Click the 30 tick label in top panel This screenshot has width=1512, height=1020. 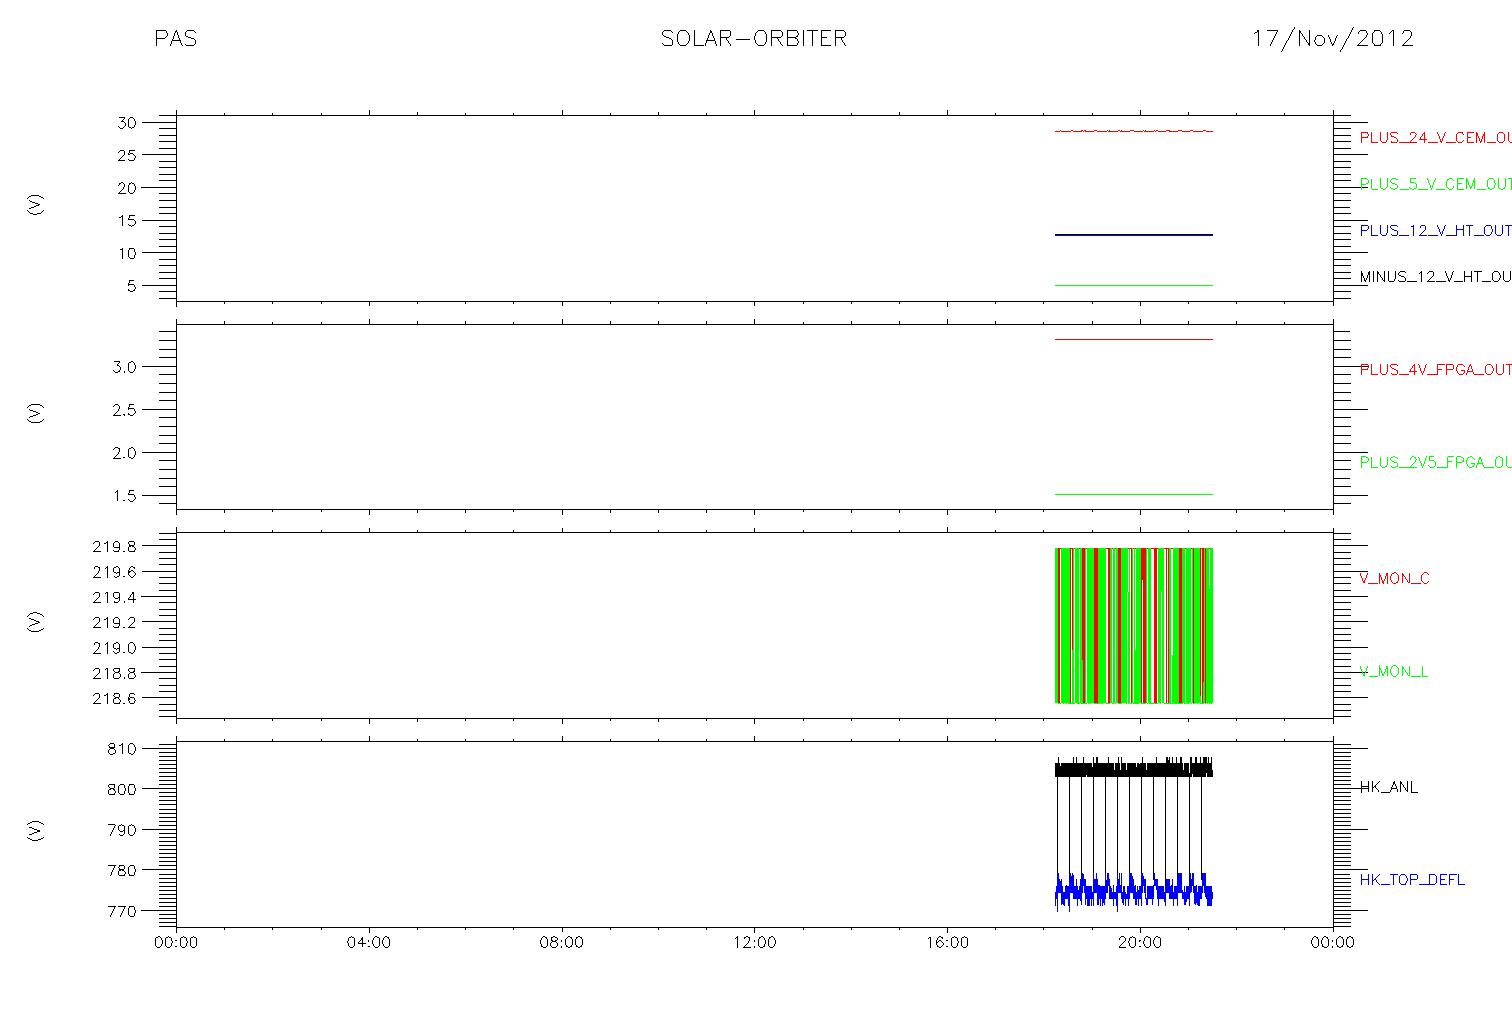pos(127,123)
